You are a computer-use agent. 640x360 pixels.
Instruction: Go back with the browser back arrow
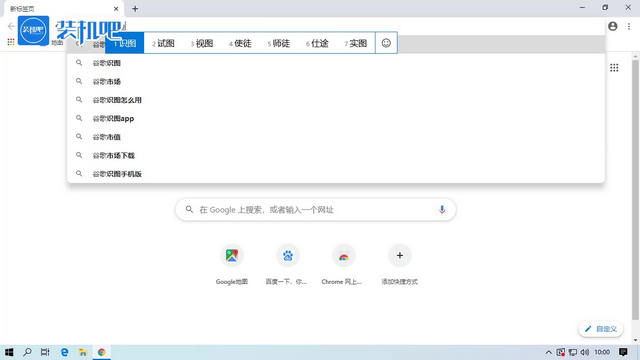pyautogui.click(x=11, y=26)
